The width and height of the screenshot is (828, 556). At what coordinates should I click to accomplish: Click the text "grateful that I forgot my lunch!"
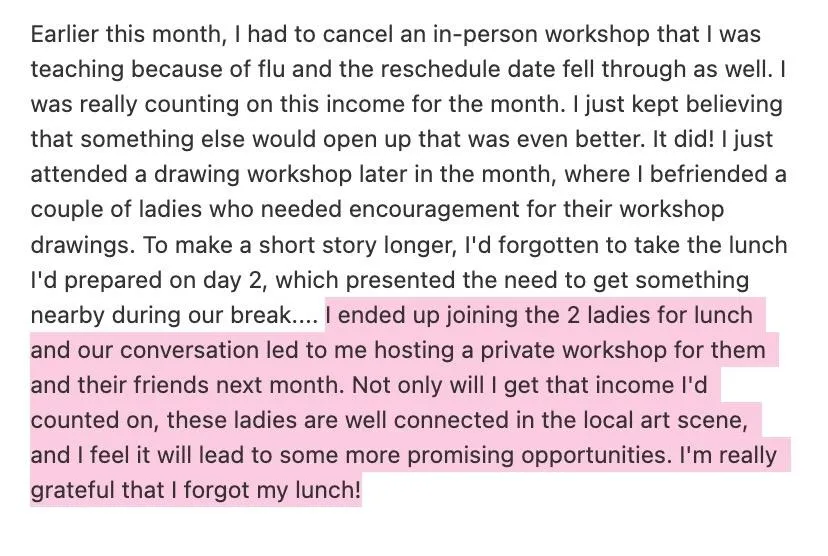(x=196, y=491)
